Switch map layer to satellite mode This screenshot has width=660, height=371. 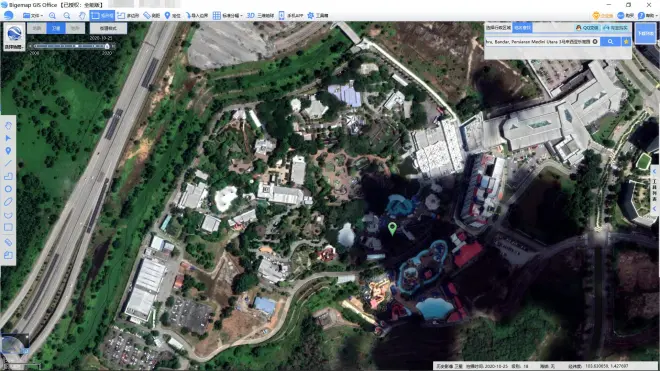56,28
